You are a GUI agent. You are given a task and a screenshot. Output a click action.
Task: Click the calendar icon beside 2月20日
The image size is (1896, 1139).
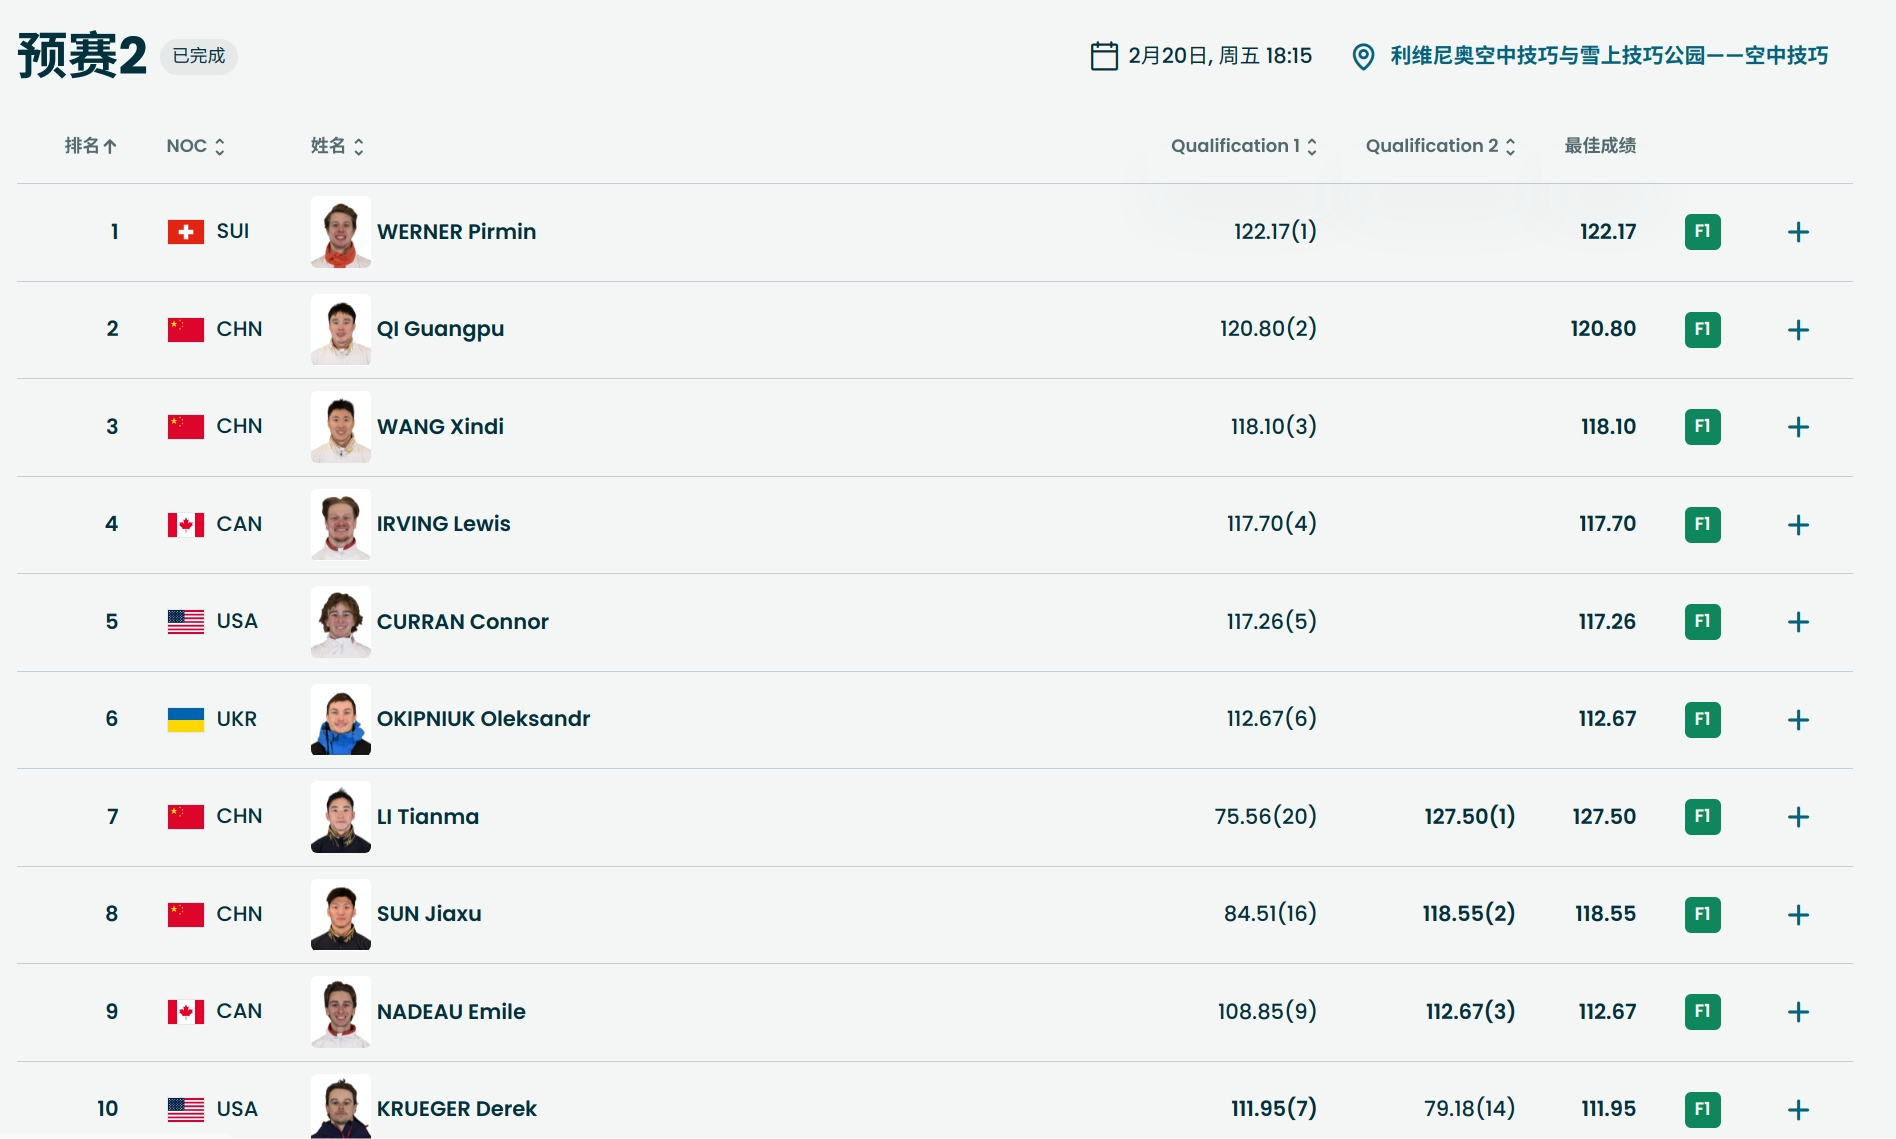pos(1104,56)
